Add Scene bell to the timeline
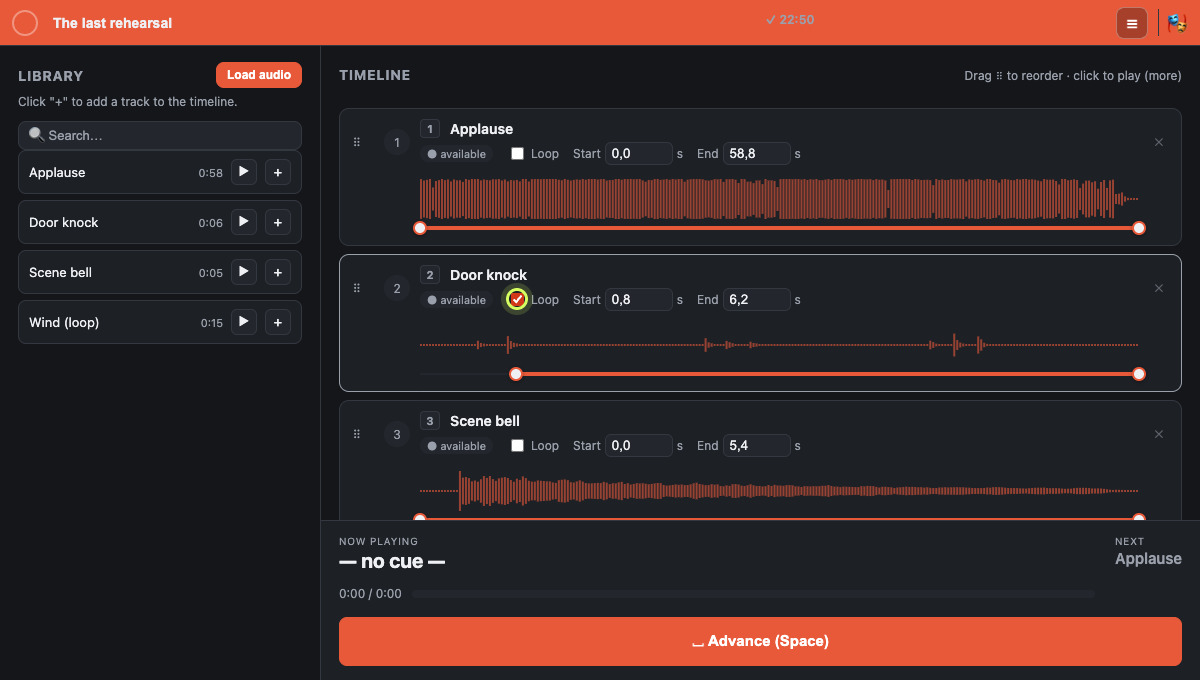This screenshot has width=1200, height=680. click(278, 272)
